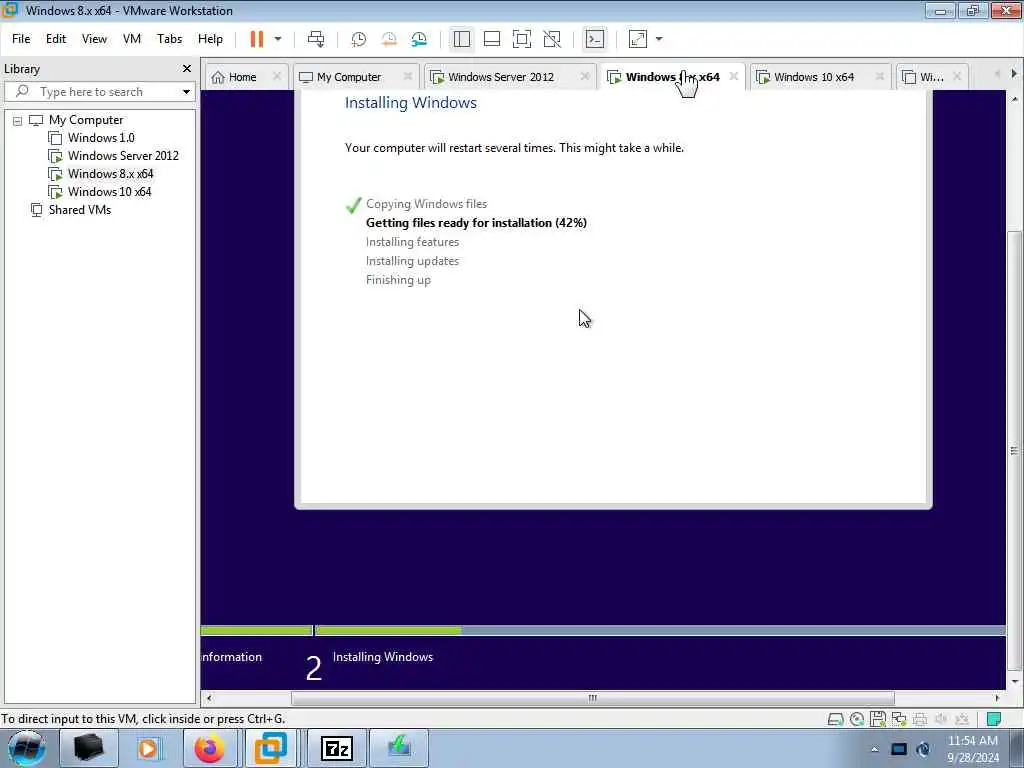Click the VMware Workstation taskbar icon
1024x768 pixels.
pyautogui.click(x=270, y=748)
